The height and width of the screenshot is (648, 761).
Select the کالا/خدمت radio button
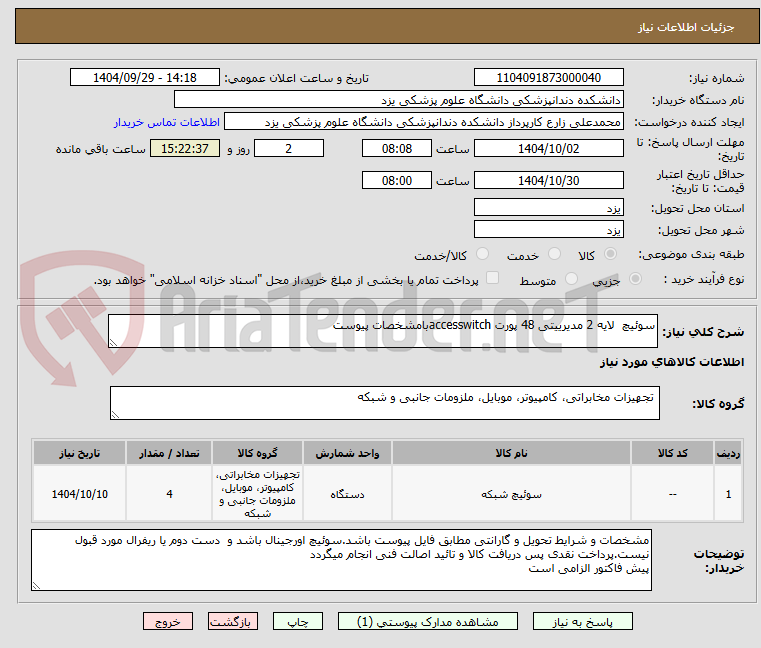(x=482, y=254)
